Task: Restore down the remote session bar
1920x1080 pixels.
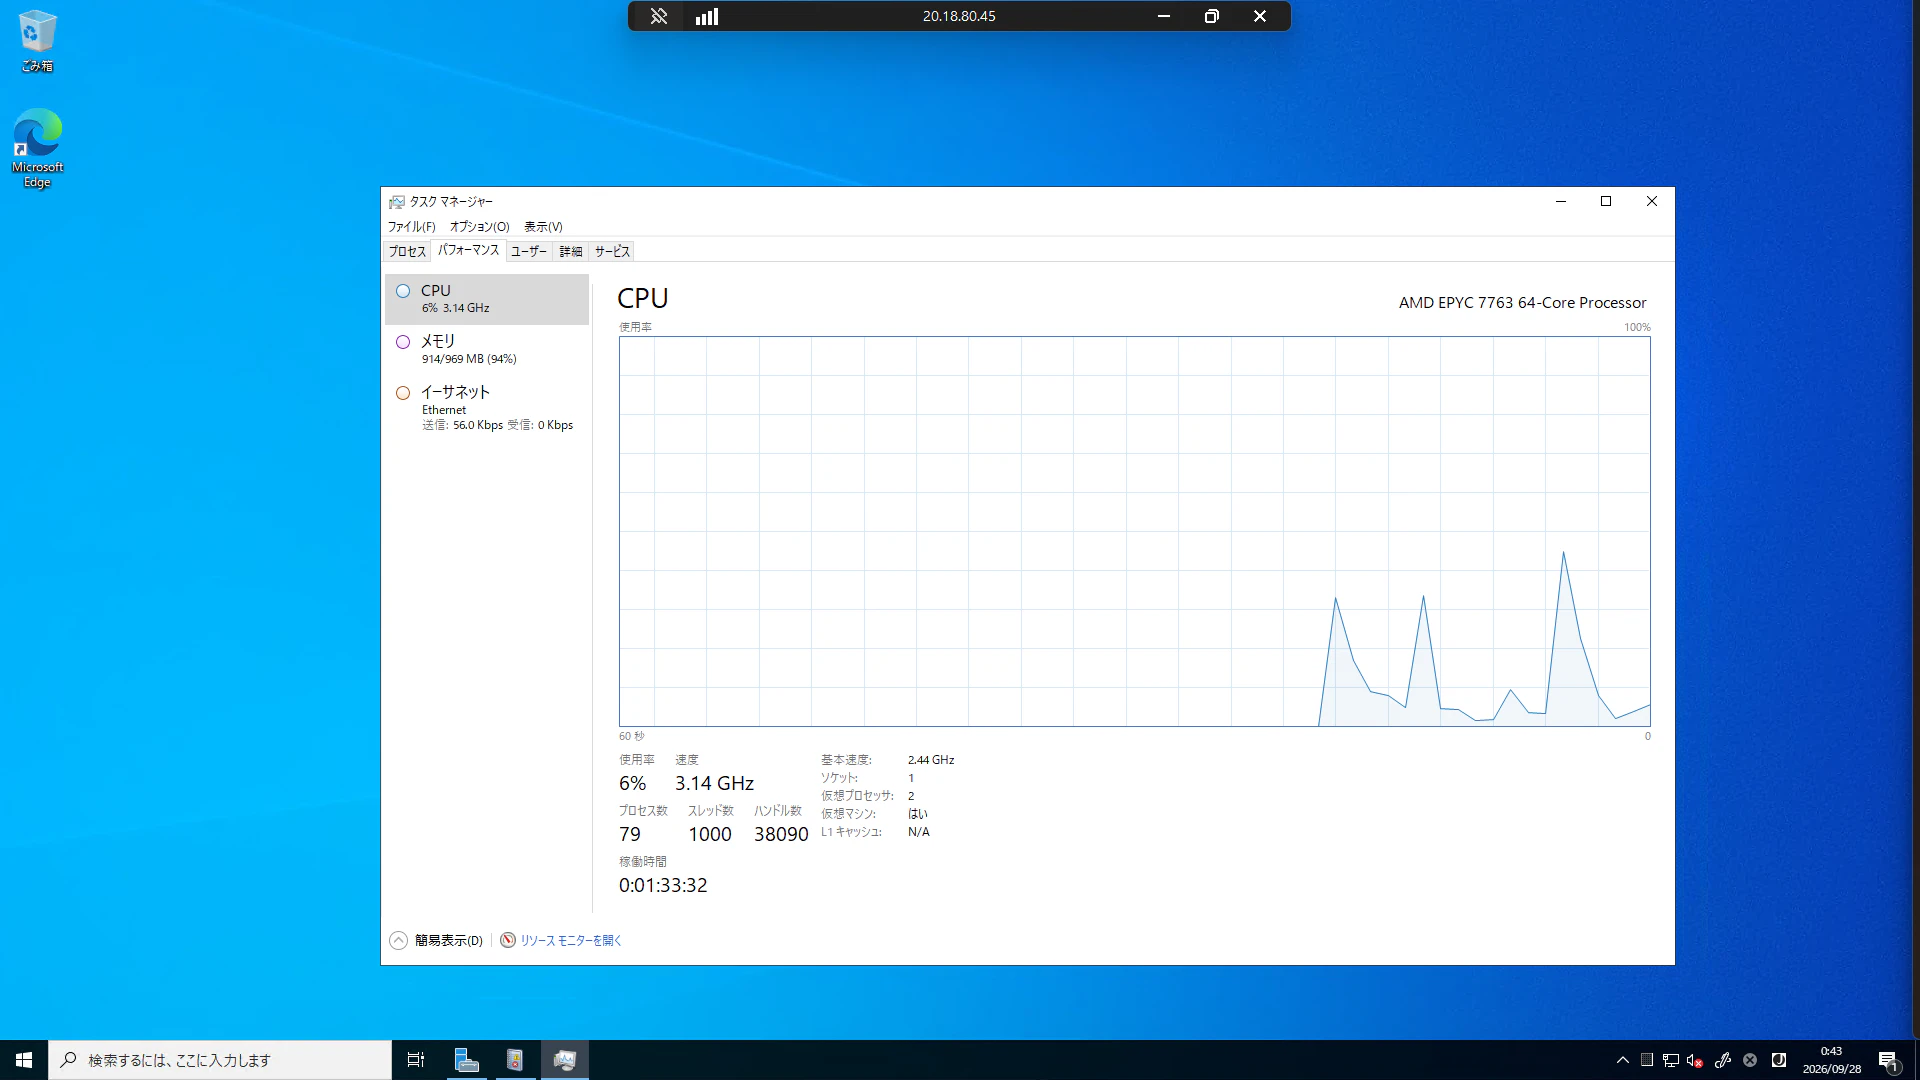Action: [1211, 16]
